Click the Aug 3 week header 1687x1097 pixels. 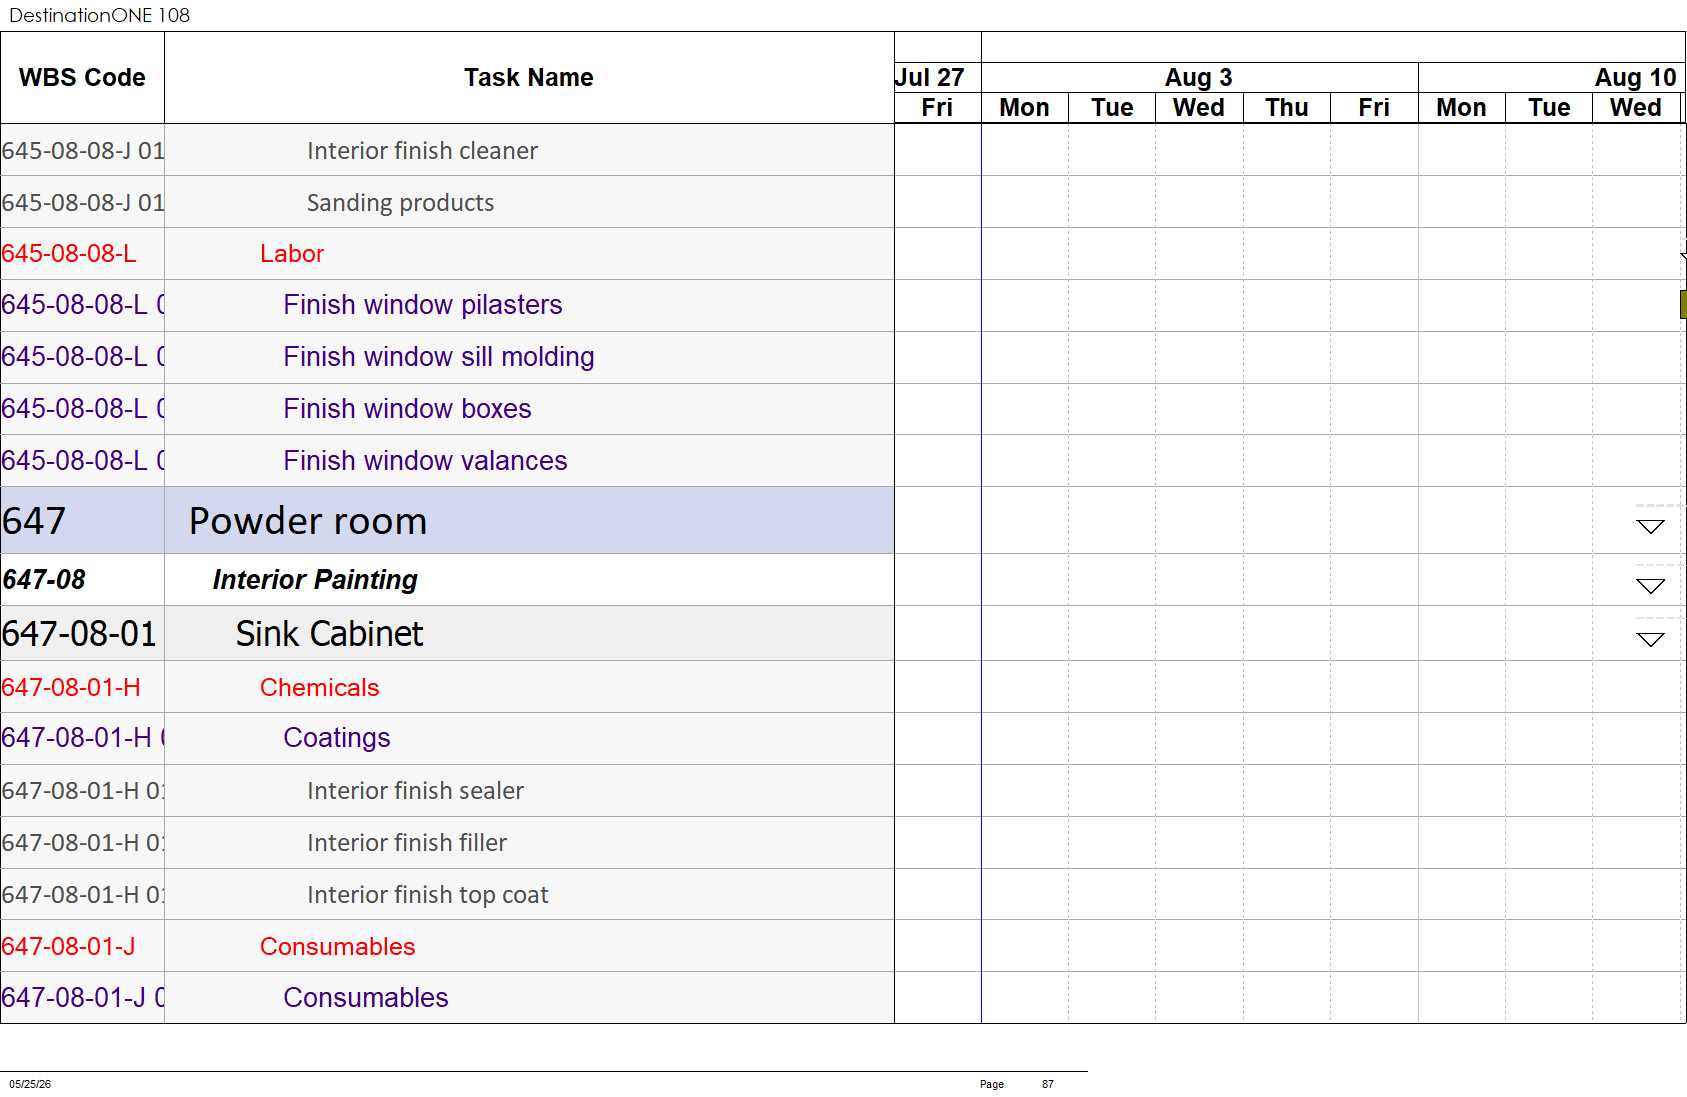(x=1199, y=78)
